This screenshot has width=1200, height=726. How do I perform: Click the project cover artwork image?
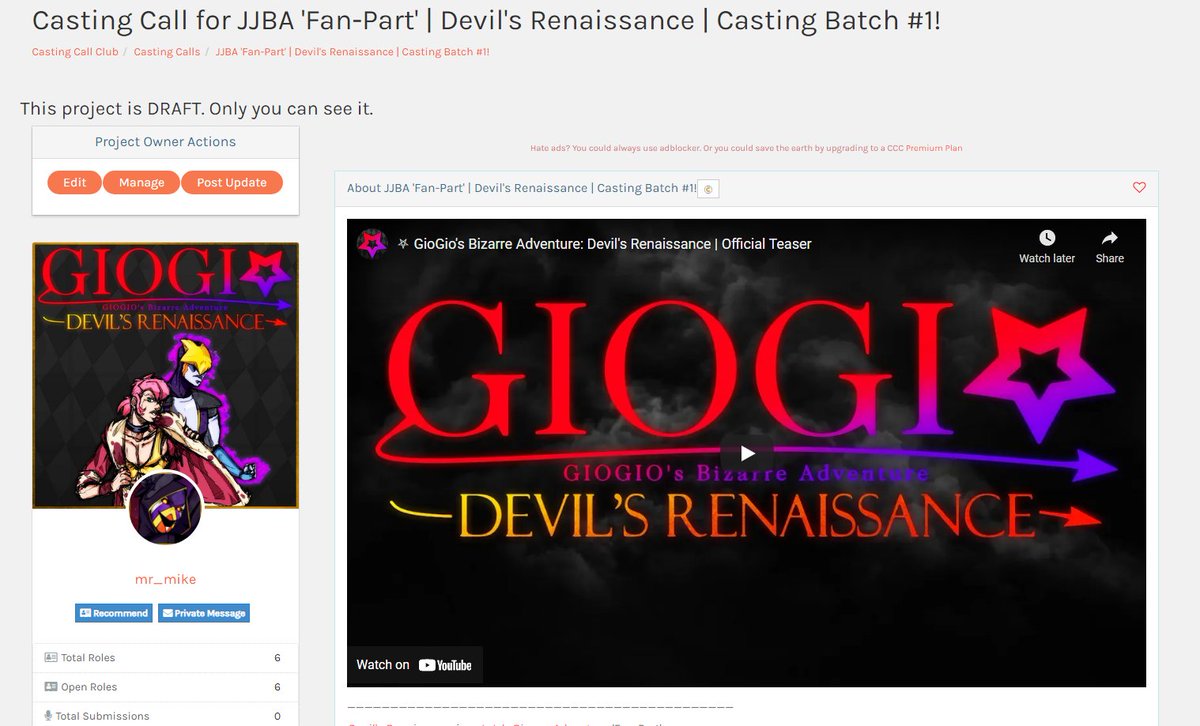click(x=166, y=375)
